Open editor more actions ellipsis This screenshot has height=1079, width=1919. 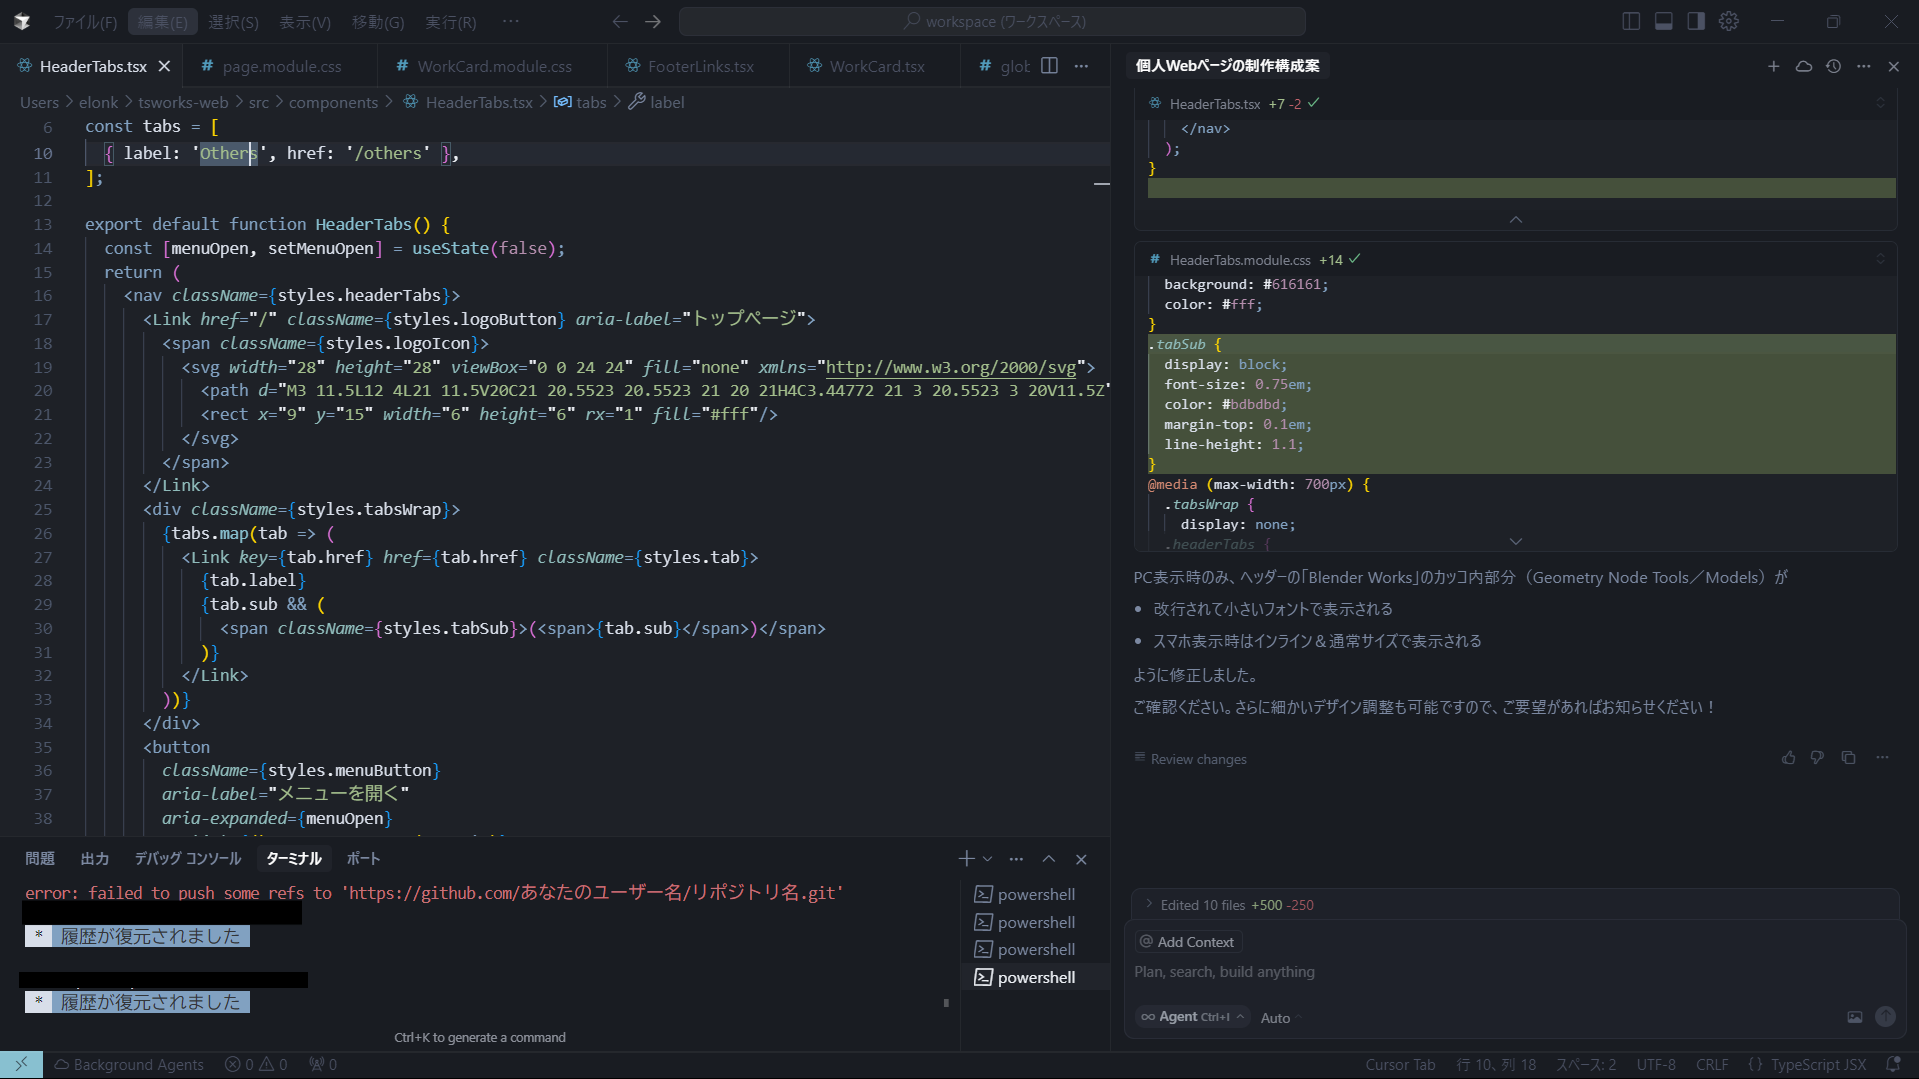pyautogui.click(x=1081, y=66)
